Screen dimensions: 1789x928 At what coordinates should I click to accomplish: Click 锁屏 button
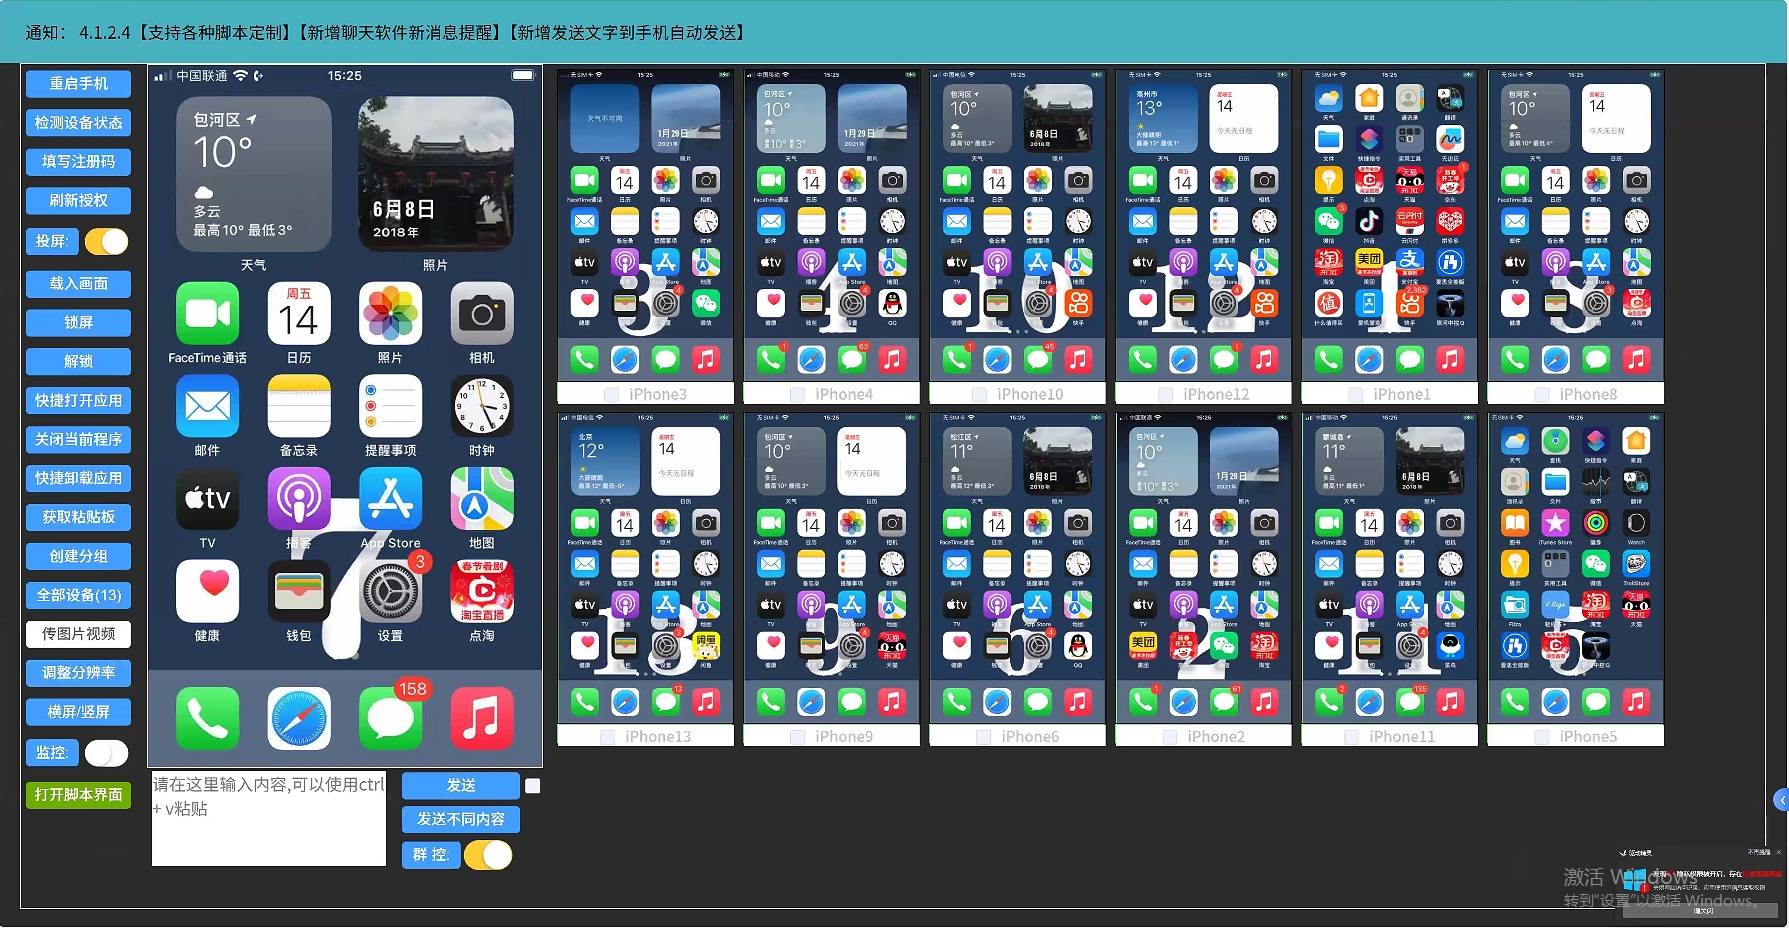(78, 323)
